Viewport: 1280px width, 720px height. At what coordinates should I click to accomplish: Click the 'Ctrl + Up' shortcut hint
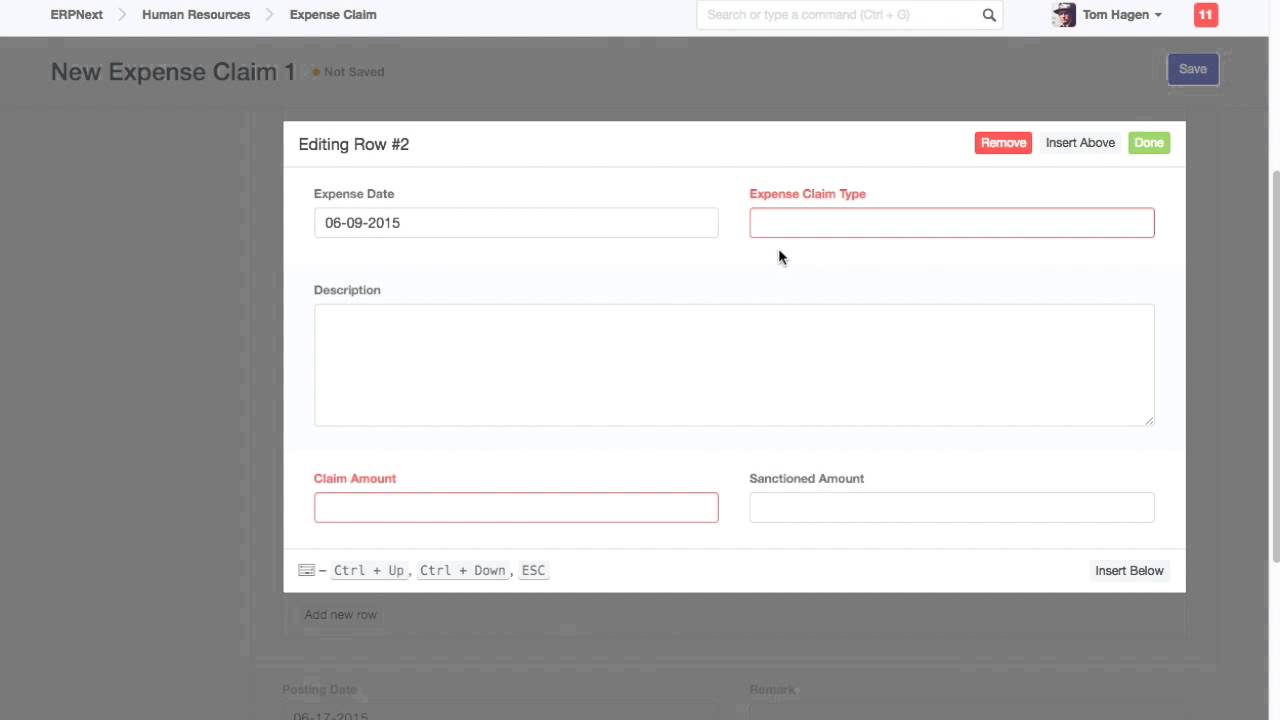coord(369,570)
